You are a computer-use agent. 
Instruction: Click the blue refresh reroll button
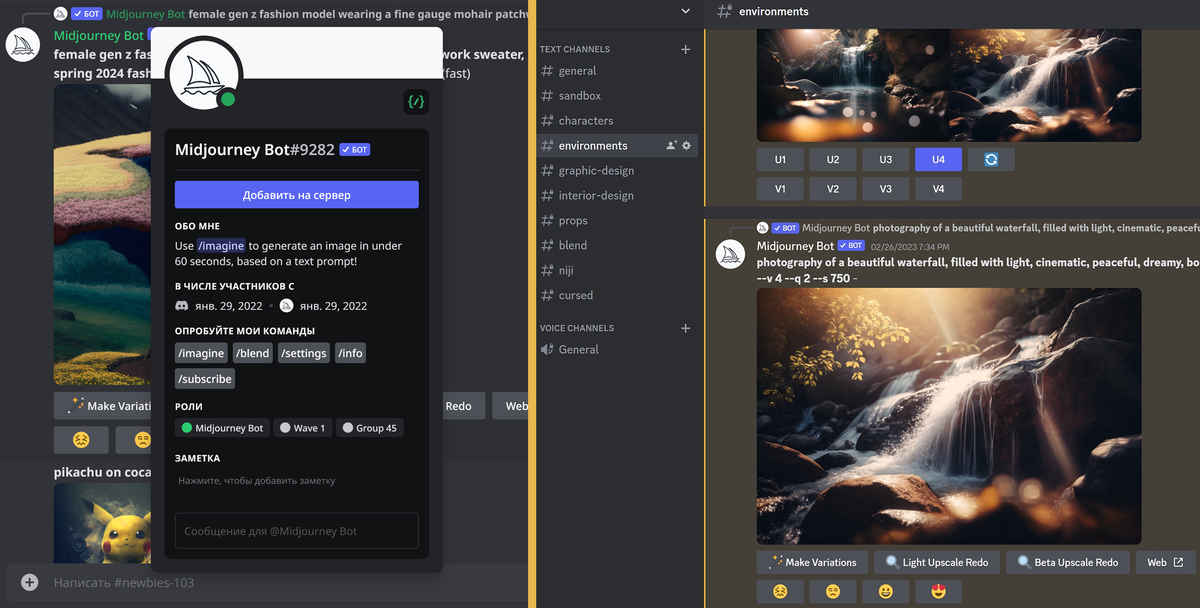[991, 160]
